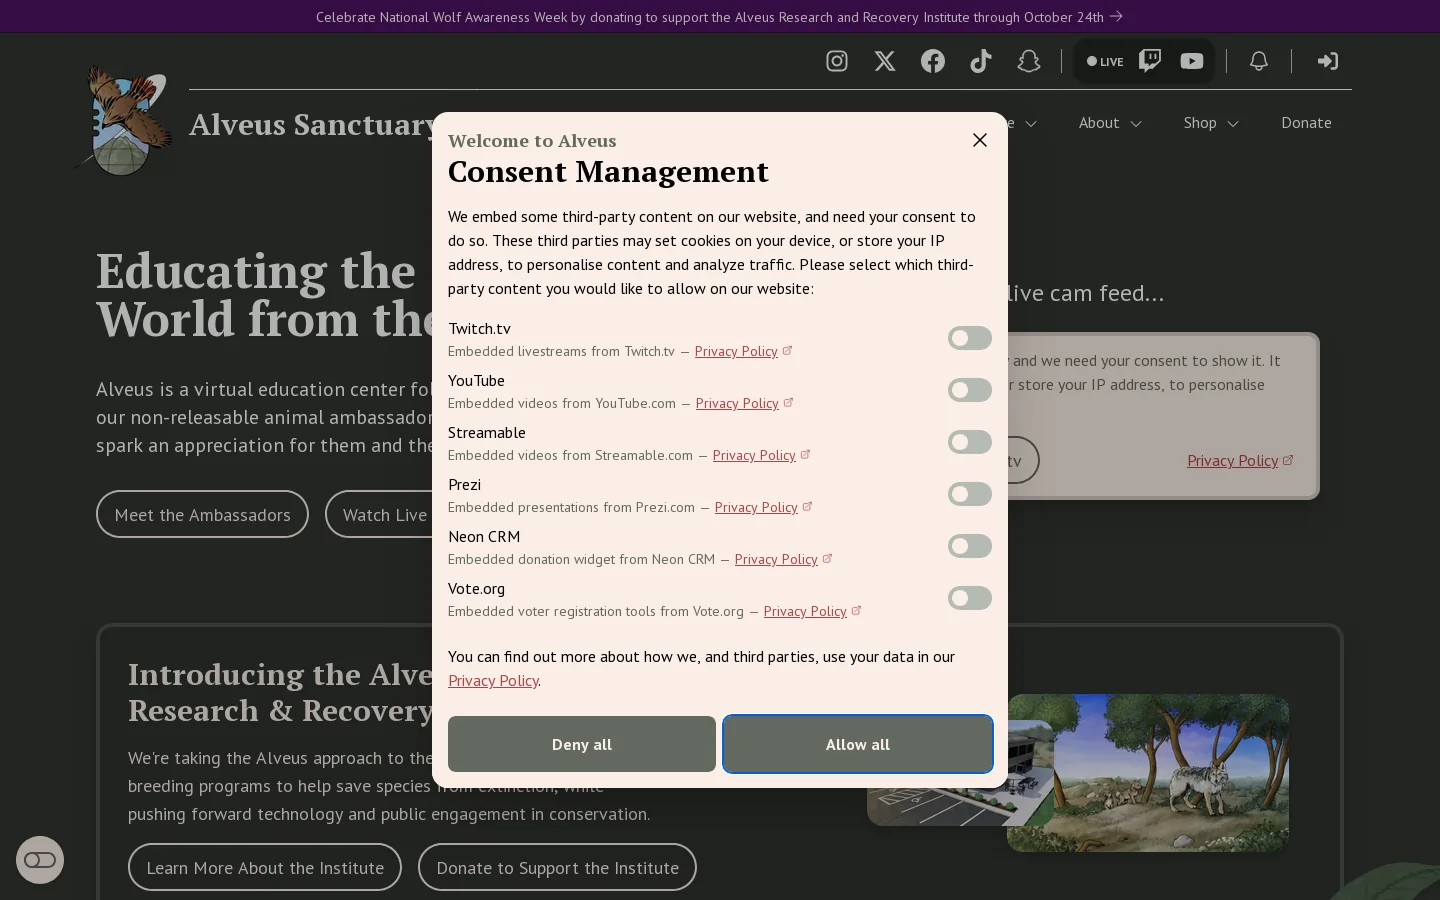Switch on the Neon CRM toggle
Screen dimensions: 1440x900
970,546
